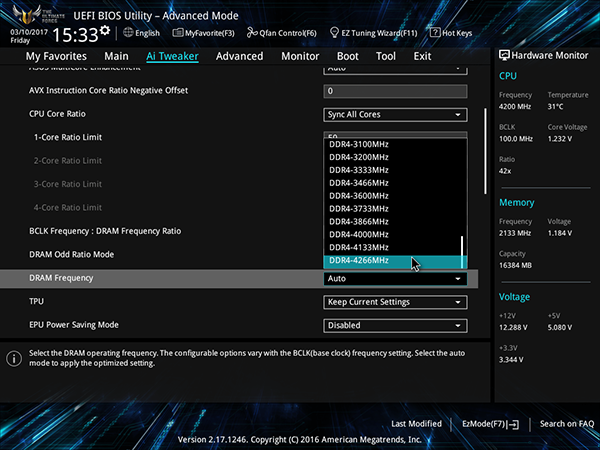This screenshot has width=600, height=450.
Task: Click the DRAM Odd Ratio Mode label
Action: click(72, 254)
